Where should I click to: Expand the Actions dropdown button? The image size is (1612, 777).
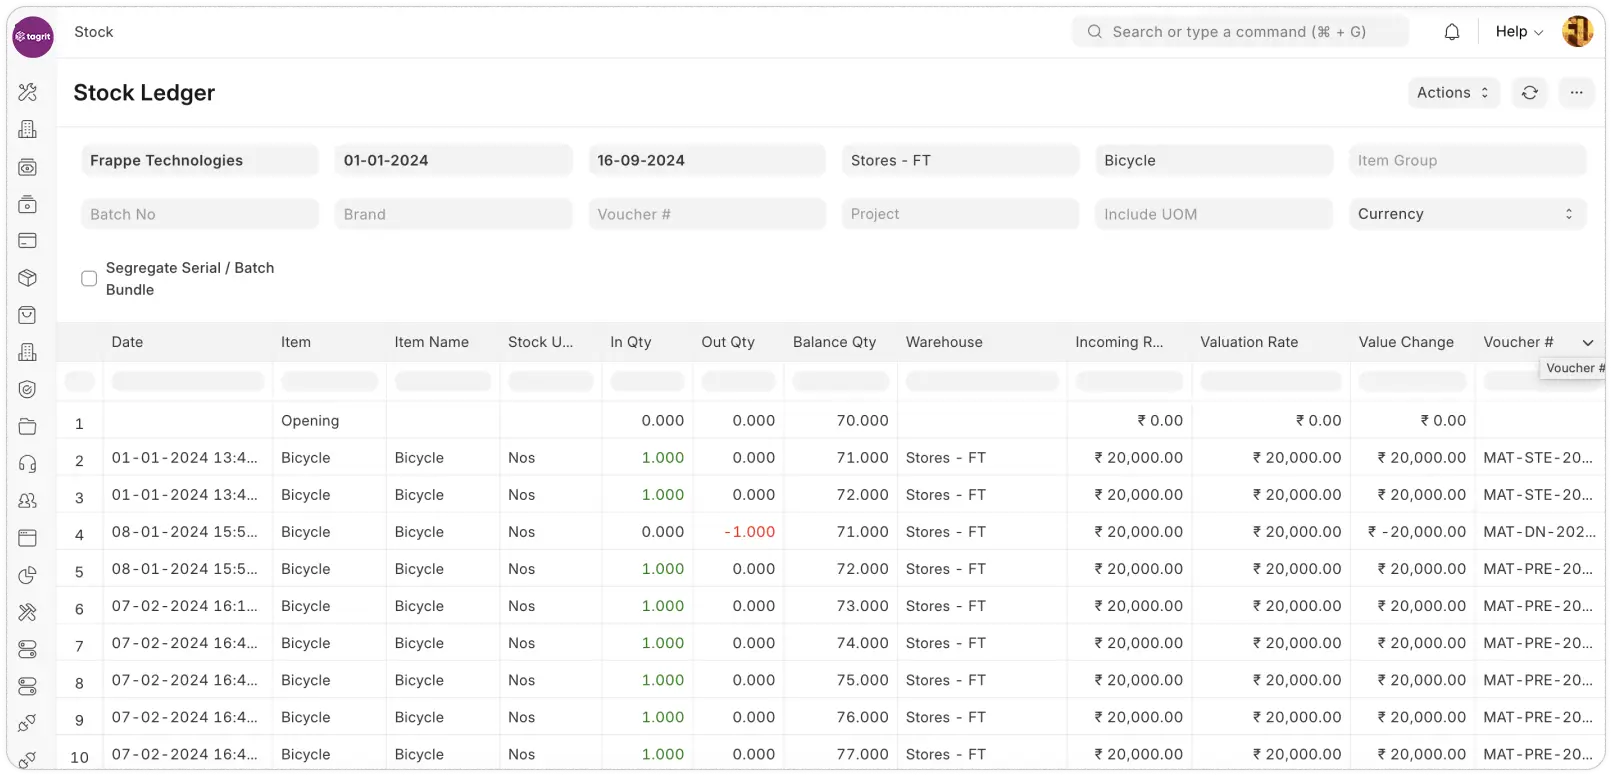(1453, 93)
